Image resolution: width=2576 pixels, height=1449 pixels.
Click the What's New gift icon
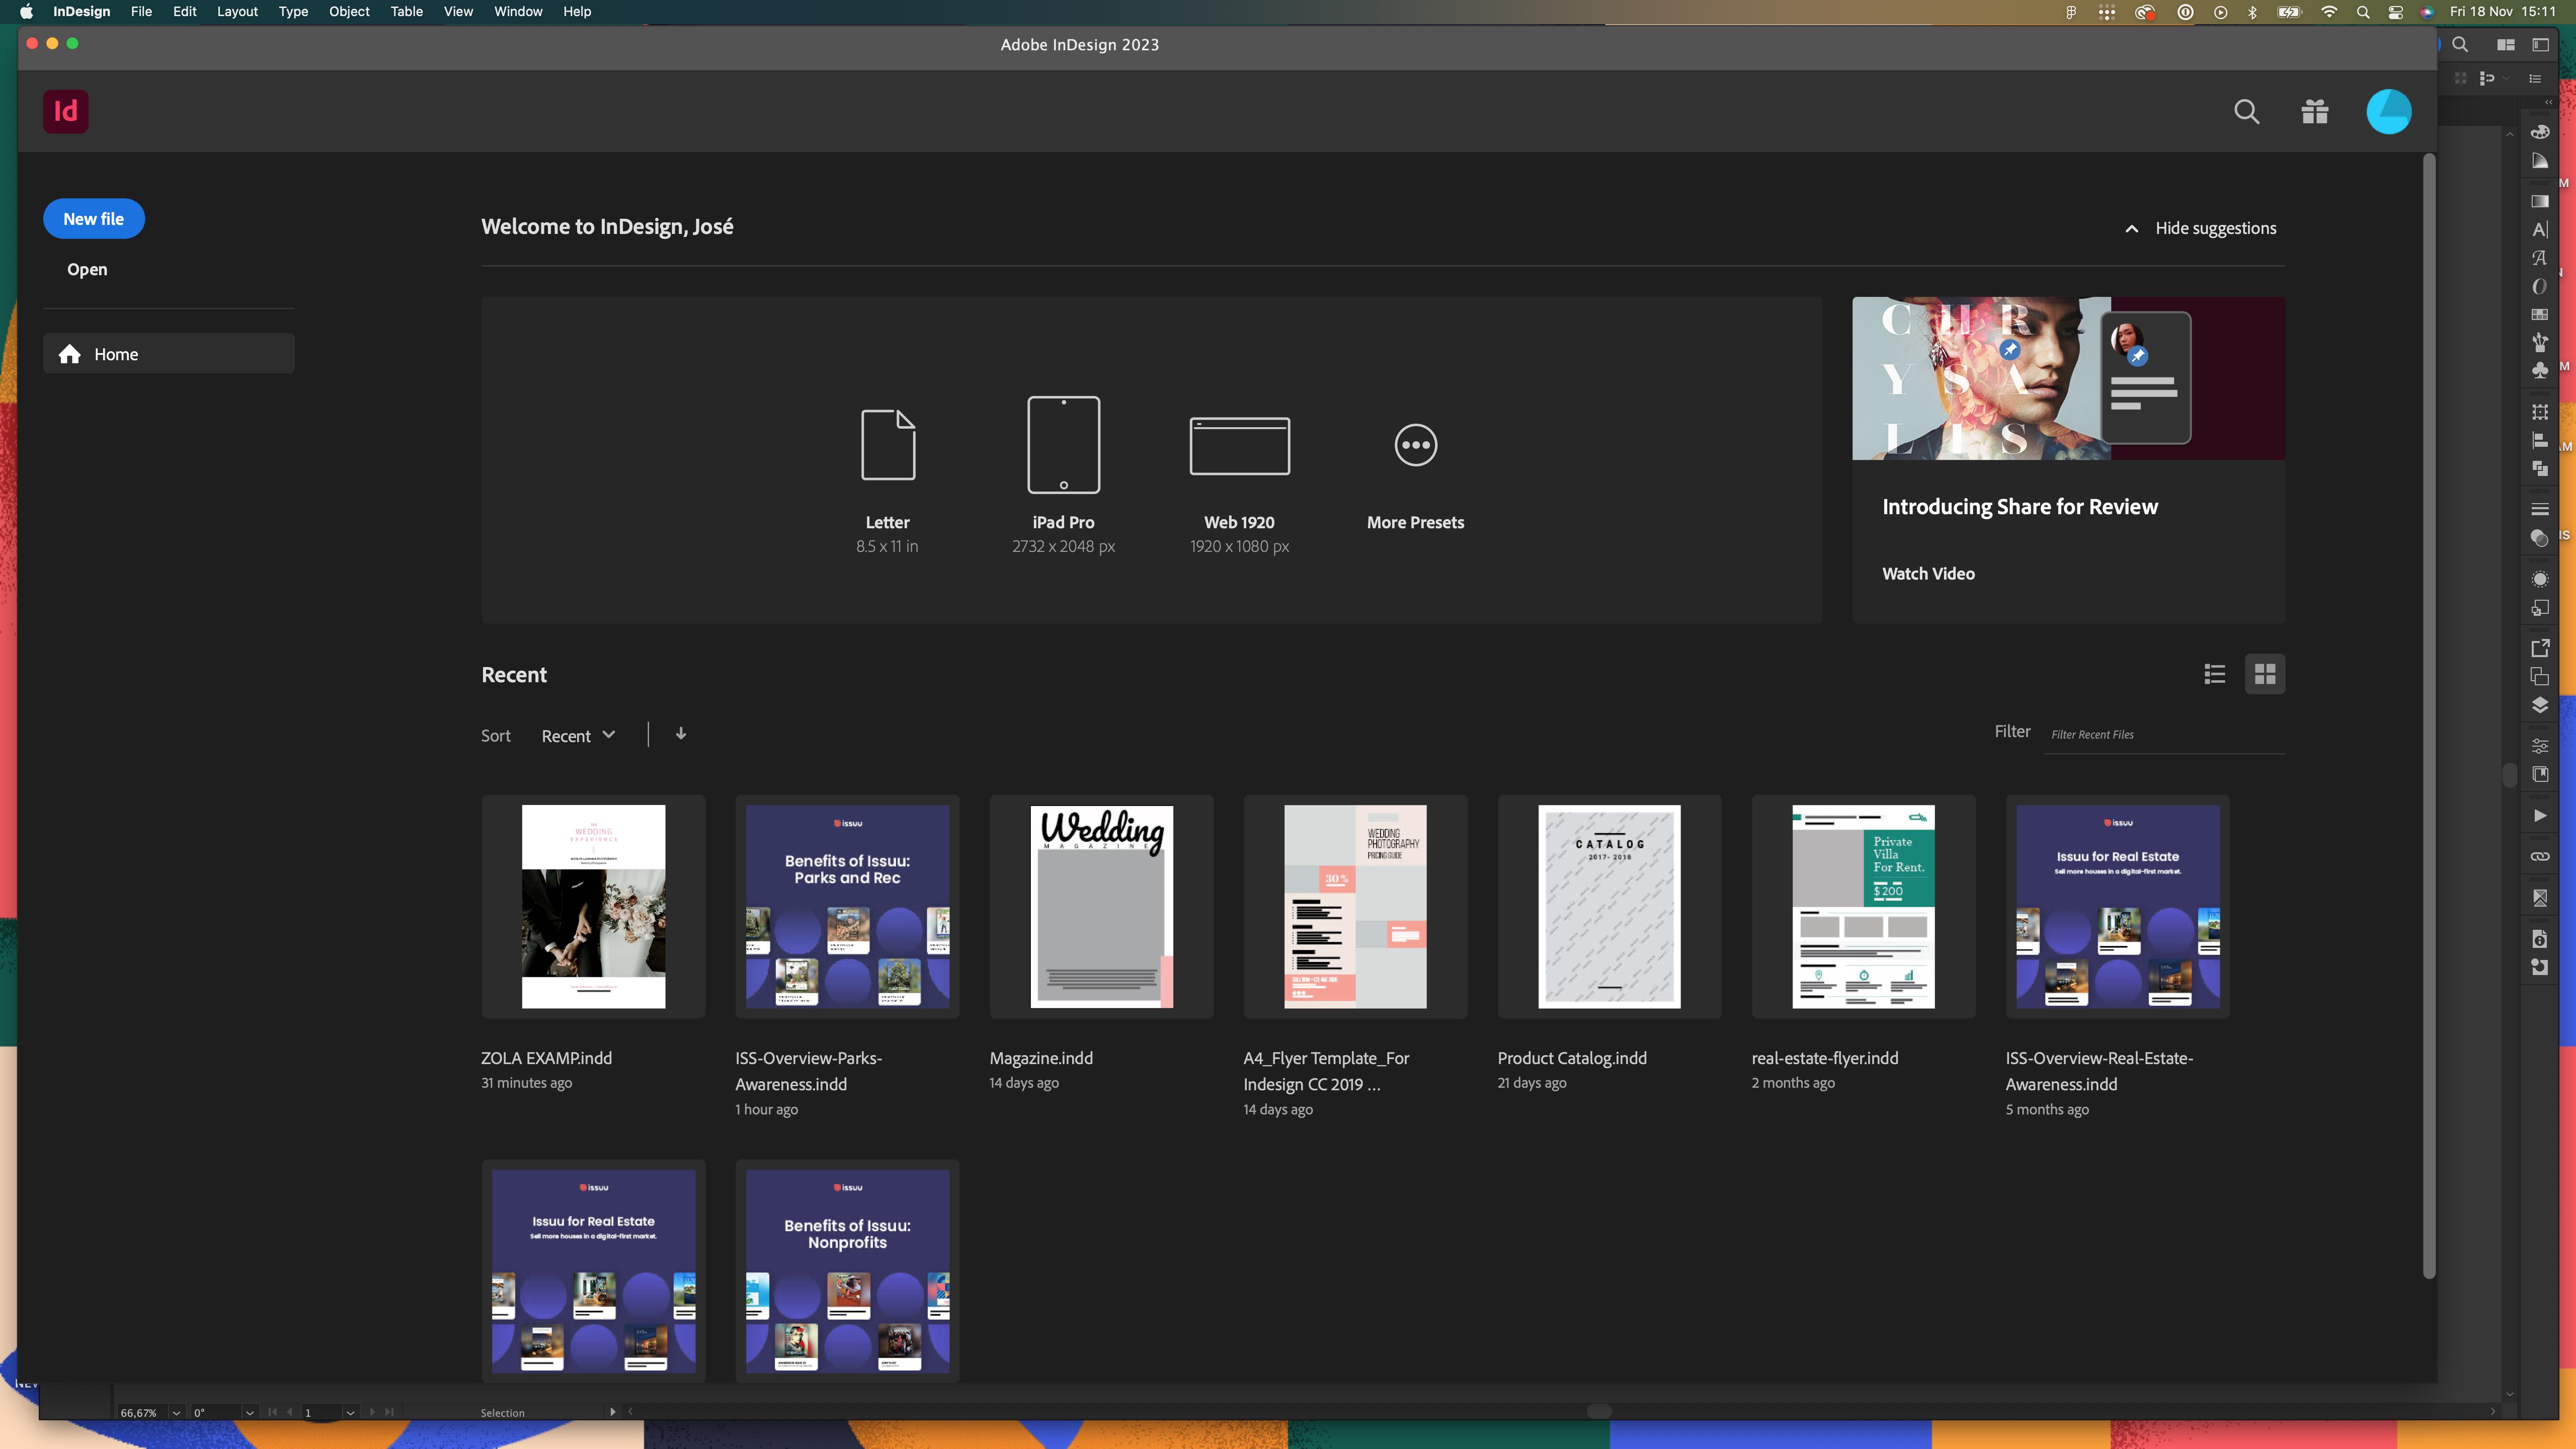(2314, 111)
